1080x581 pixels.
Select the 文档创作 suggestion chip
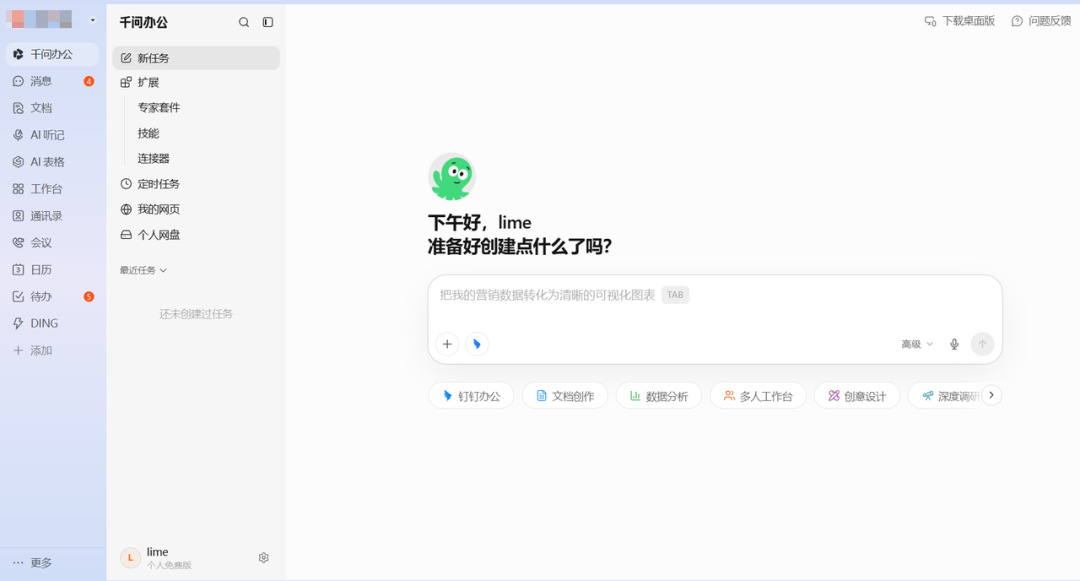tap(565, 396)
